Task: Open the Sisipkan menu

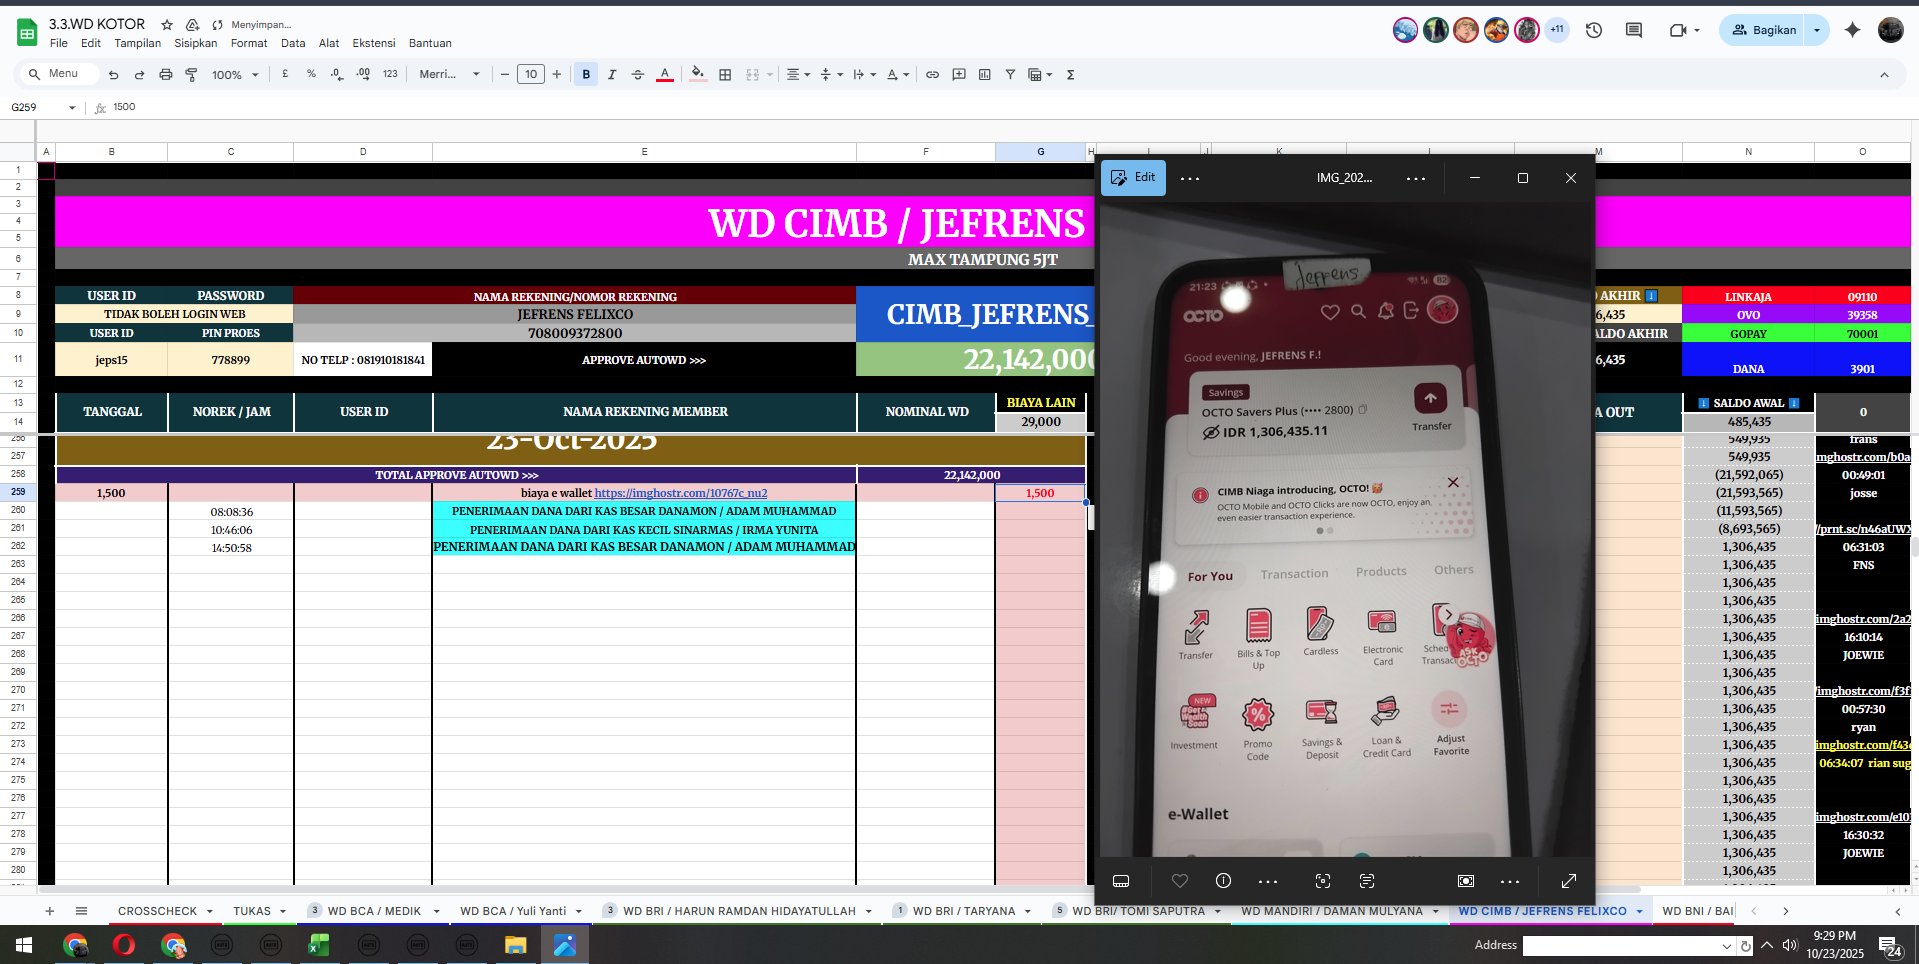Action: tap(195, 43)
